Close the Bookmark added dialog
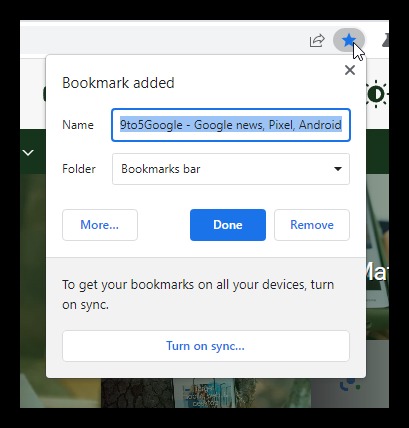Viewport: 409px width, 428px height. 350,70
